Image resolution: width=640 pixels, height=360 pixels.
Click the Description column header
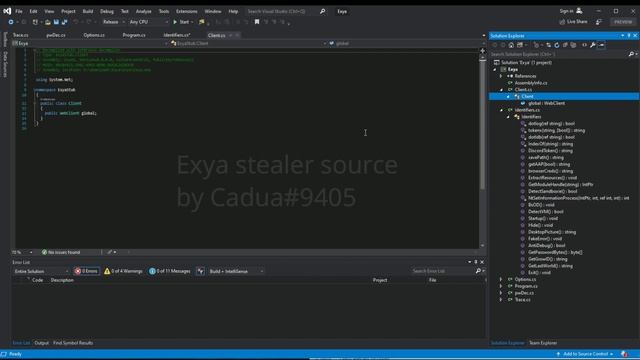click(62, 280)
